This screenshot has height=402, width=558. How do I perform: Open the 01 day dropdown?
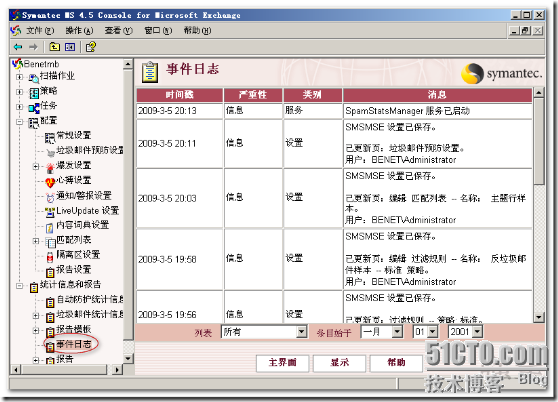(x=432, y=332)
